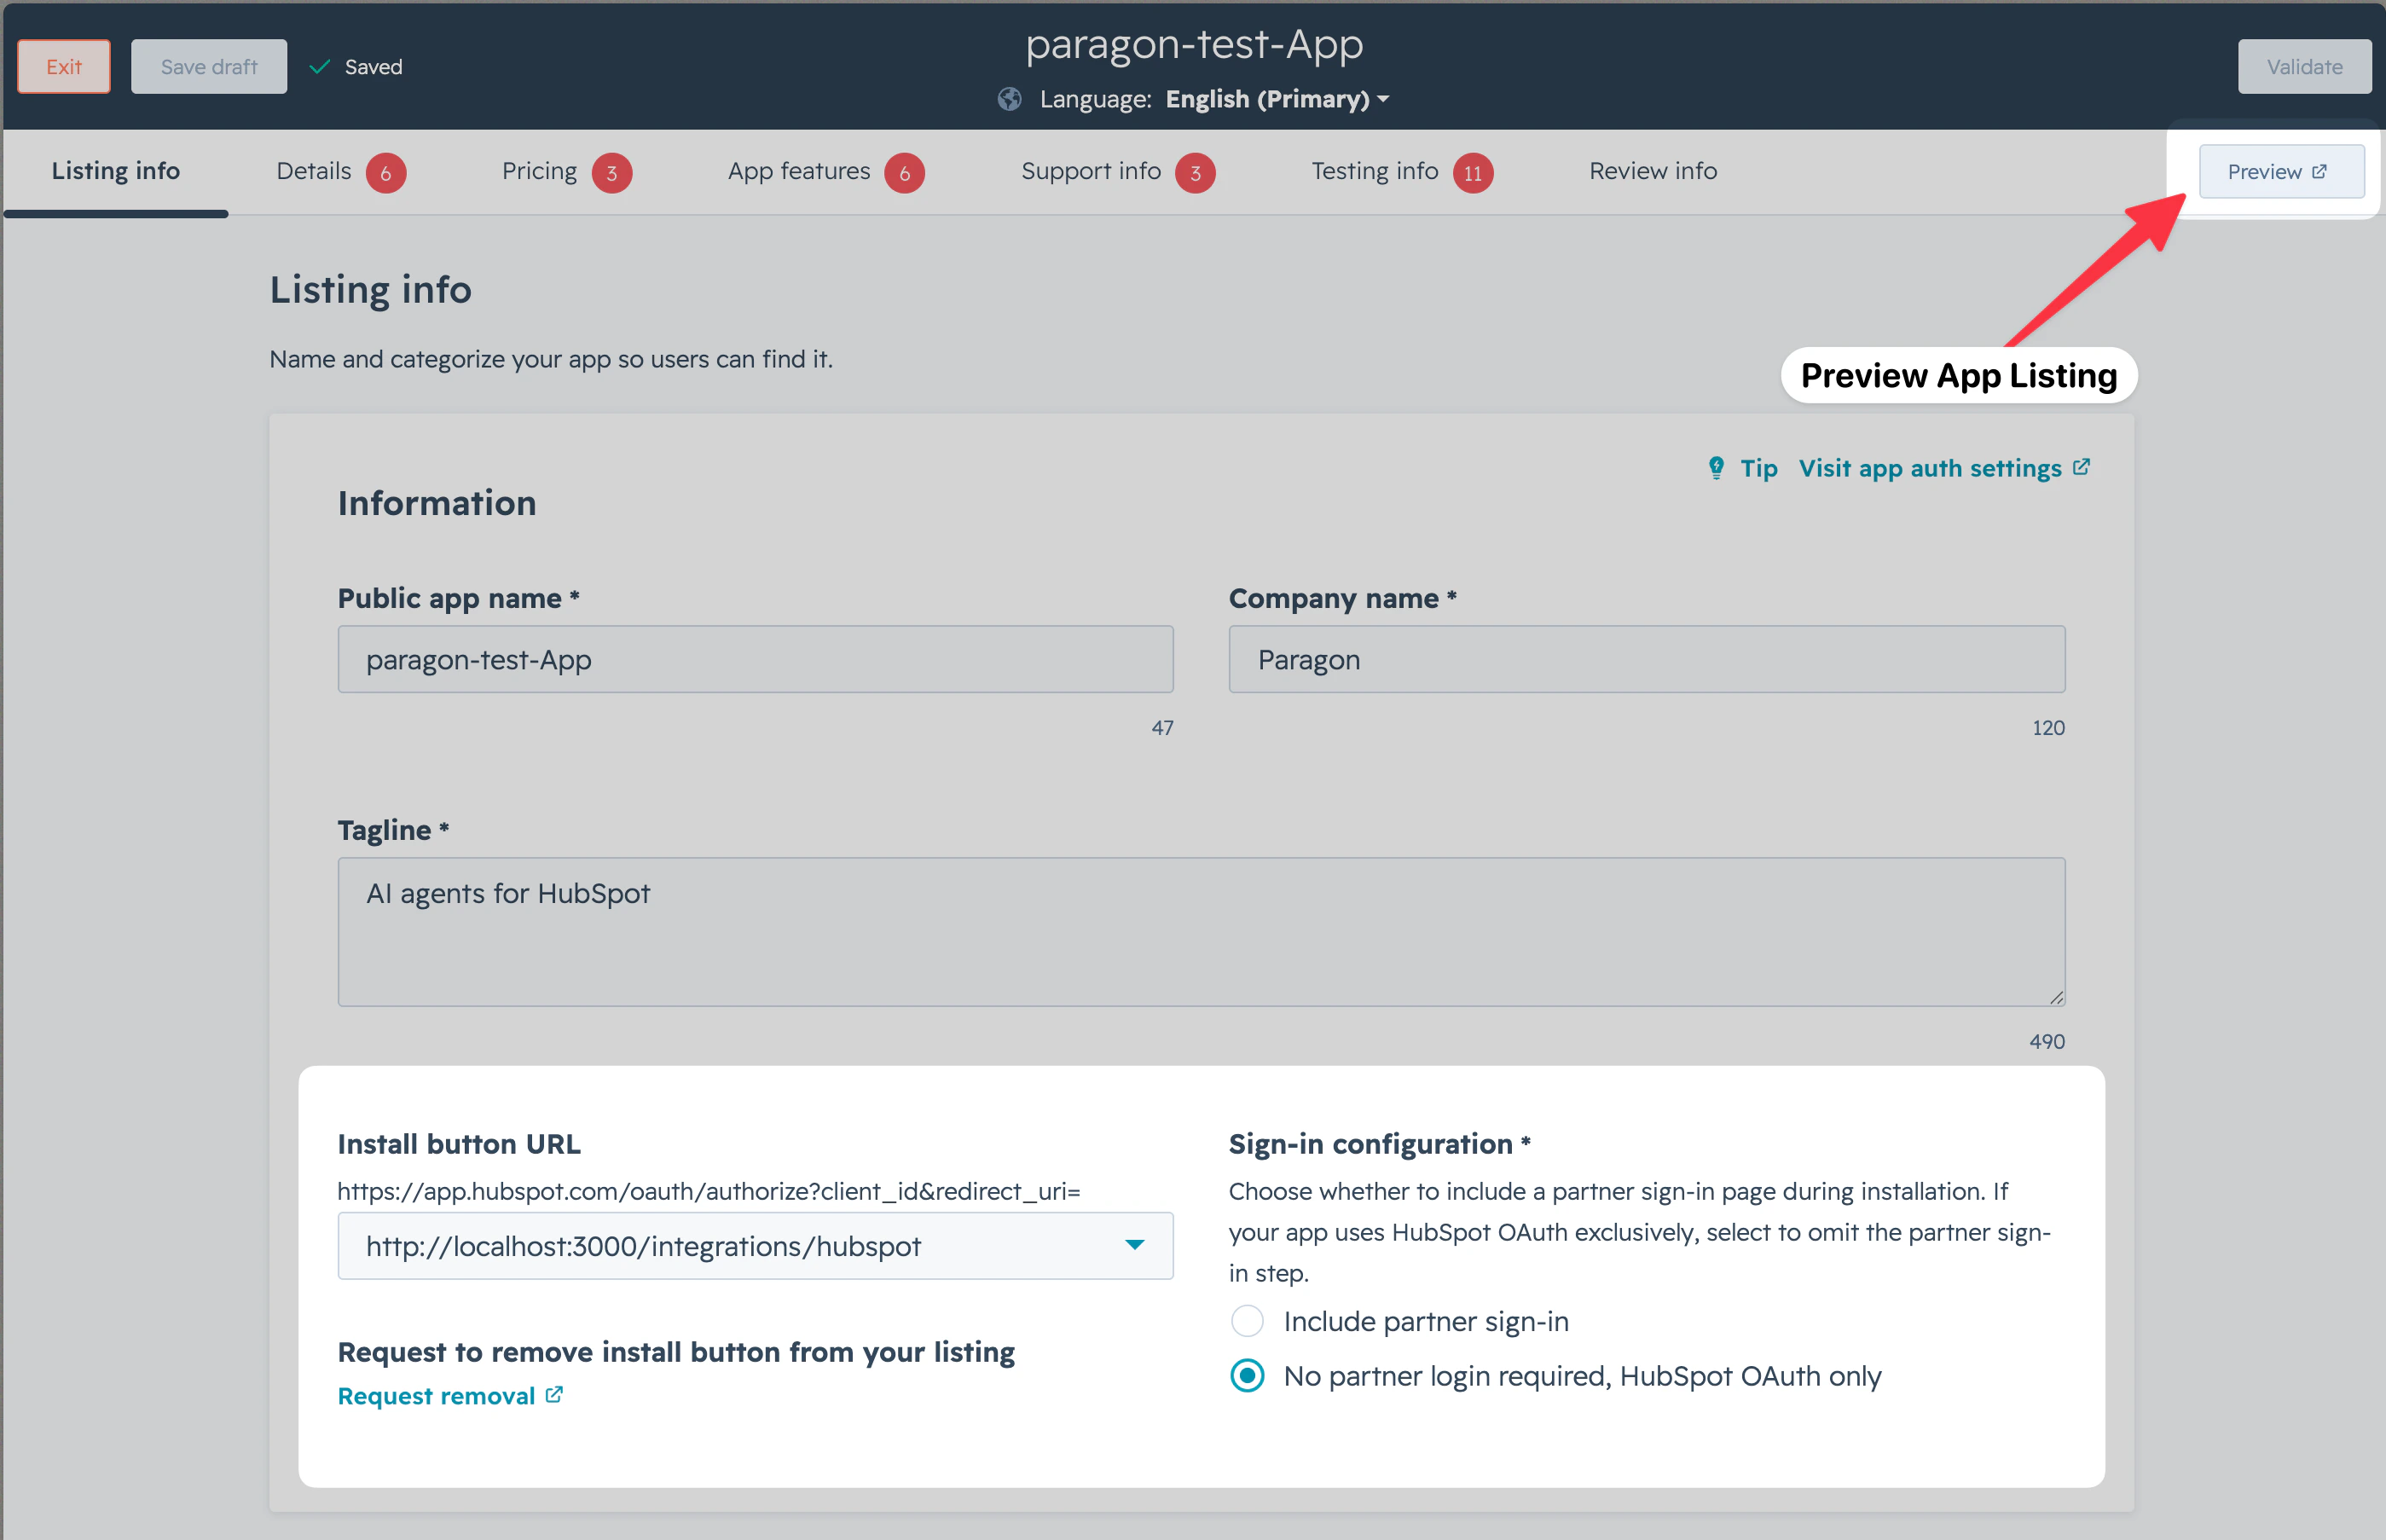Open the Preview app listing button
Screen dimensions: 2386x1540
2281,171
